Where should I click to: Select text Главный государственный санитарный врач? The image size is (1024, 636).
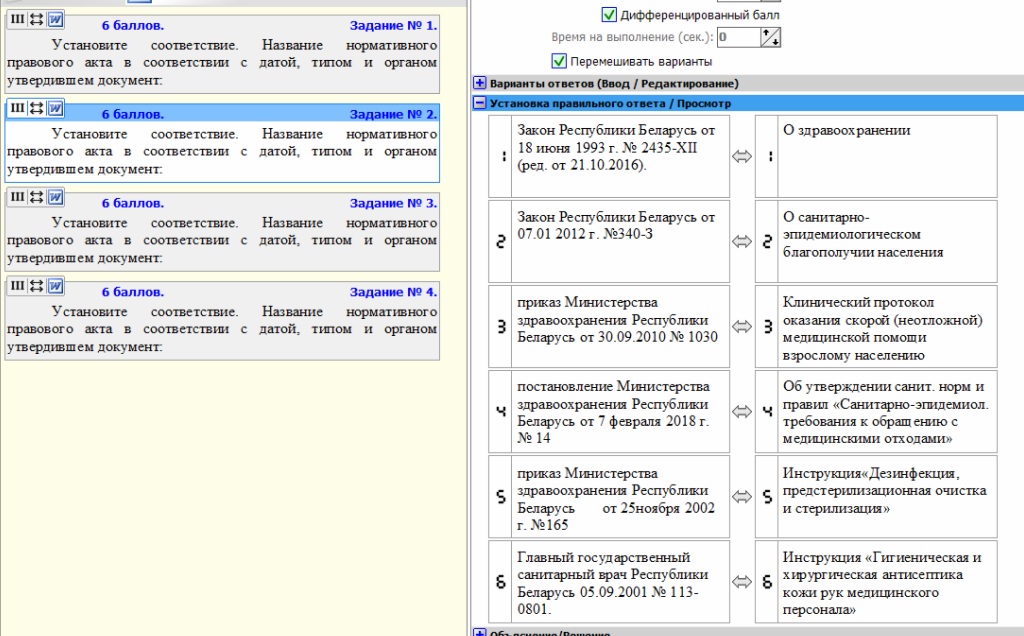[614, 583]
